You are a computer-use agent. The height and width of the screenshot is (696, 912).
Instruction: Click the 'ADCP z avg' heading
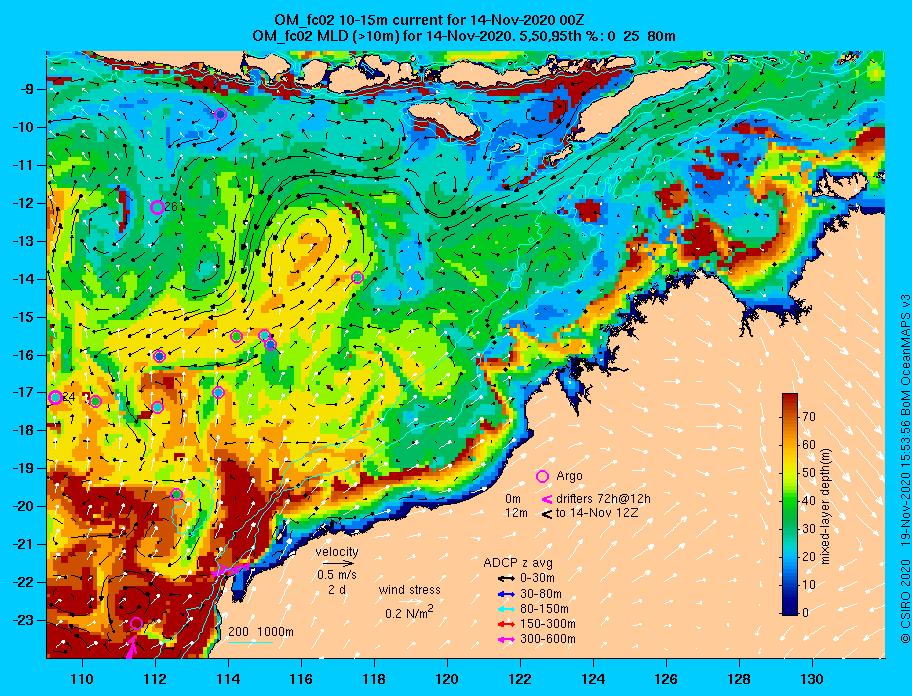pyautogui.click(x=518, y=563)
